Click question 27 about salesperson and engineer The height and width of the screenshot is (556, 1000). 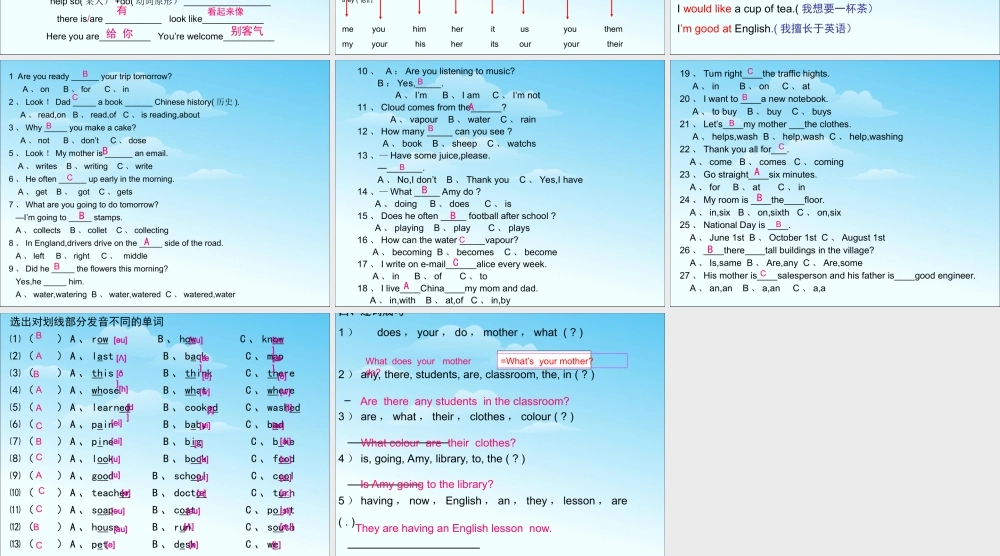point(827,275)
